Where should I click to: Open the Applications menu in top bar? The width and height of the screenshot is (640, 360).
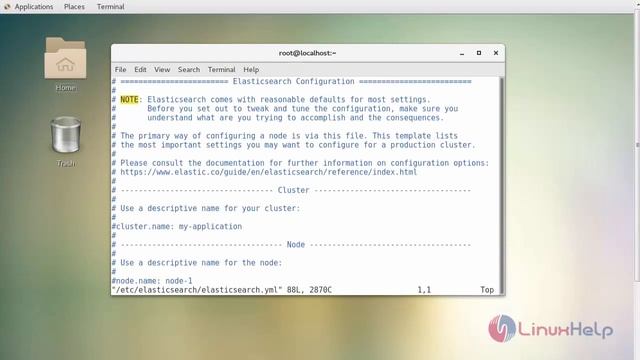[x=34, y=7]
